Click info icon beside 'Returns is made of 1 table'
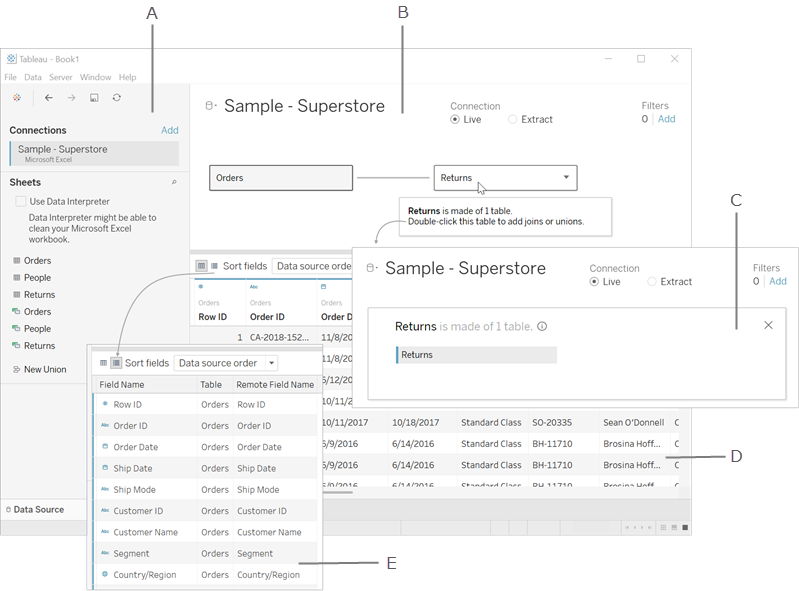This screenshot has height=591, width=799. 542,327
